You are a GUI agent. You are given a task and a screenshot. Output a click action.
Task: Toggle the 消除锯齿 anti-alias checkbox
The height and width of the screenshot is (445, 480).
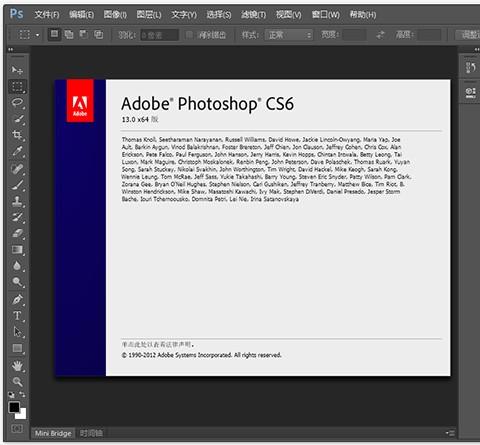click(189, 35)
